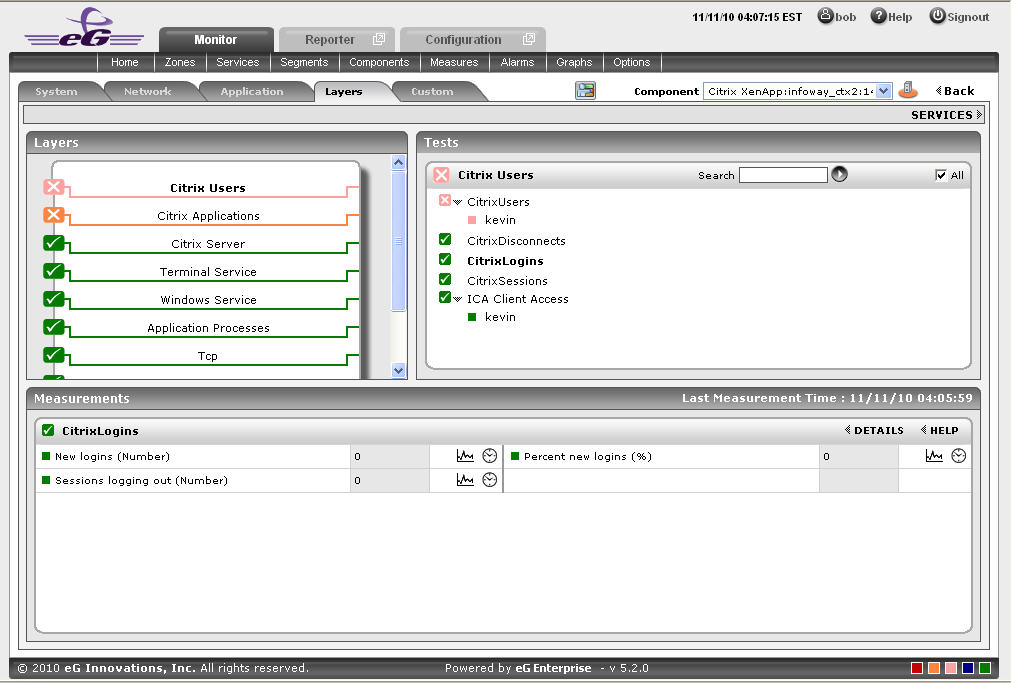The height and width of the screenshot is (683, 1011).
Task: Select the System sub-tab
Action: [57, 92]
